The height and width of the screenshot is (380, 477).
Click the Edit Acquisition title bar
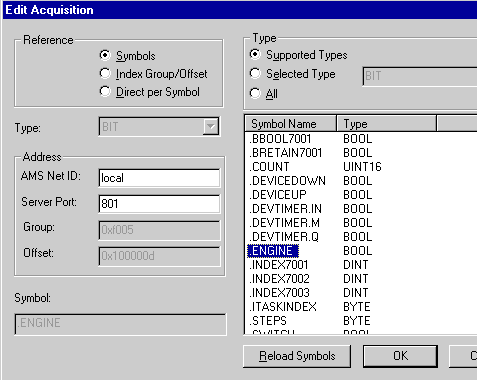(240, 10)
